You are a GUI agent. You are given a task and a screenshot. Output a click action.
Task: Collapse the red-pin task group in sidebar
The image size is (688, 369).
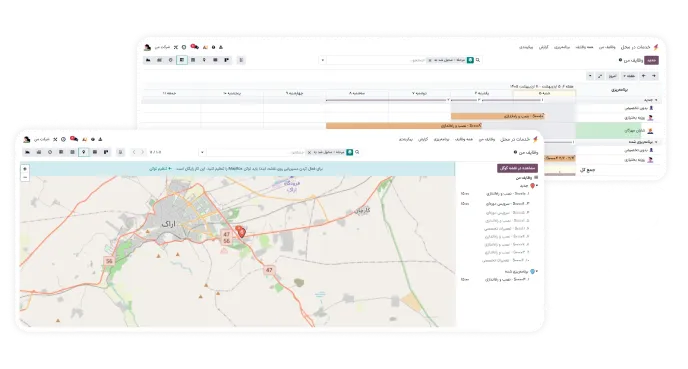[x=537, y=186]
